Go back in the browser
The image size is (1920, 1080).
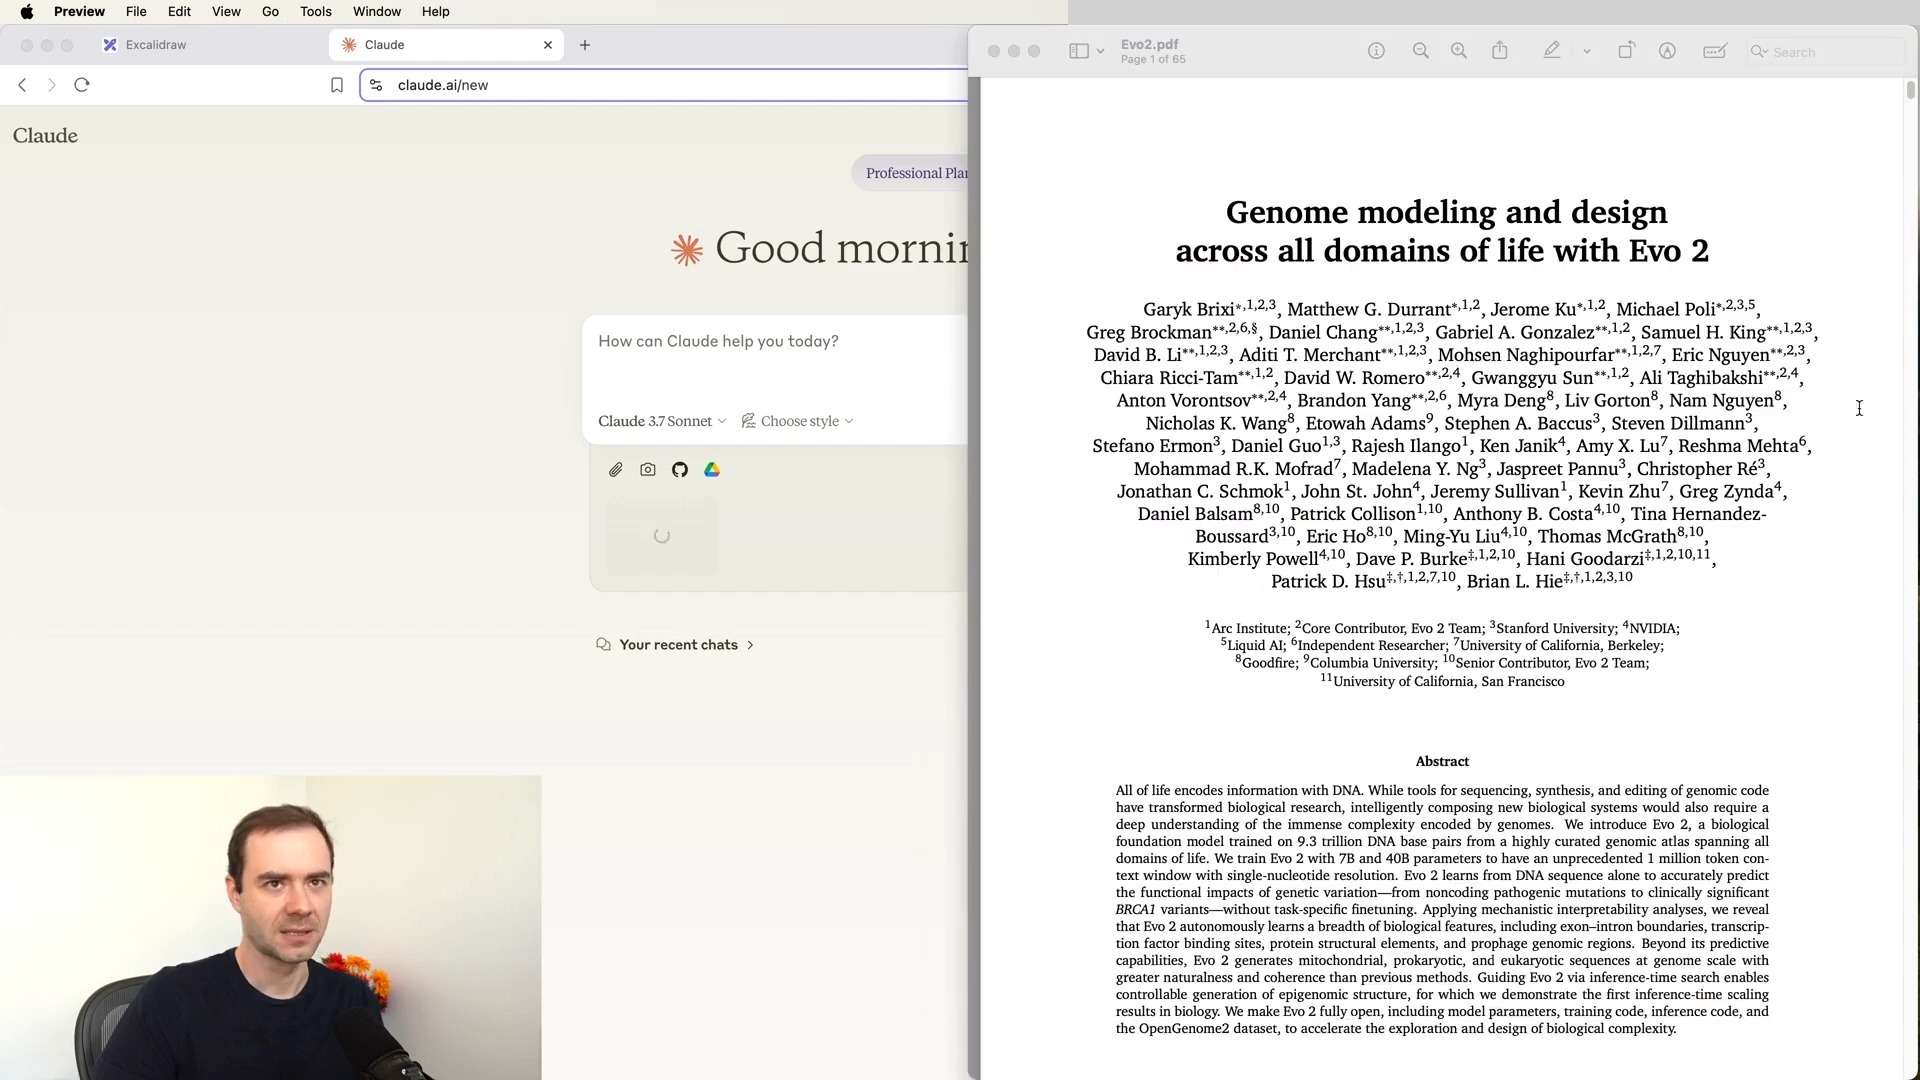(22, 85)
